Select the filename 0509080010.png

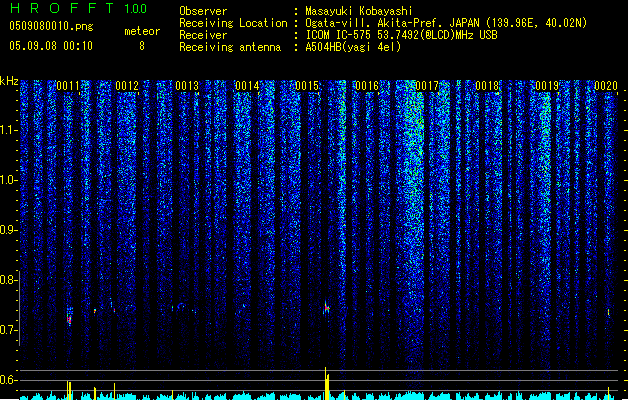click(x=51, y=27)
